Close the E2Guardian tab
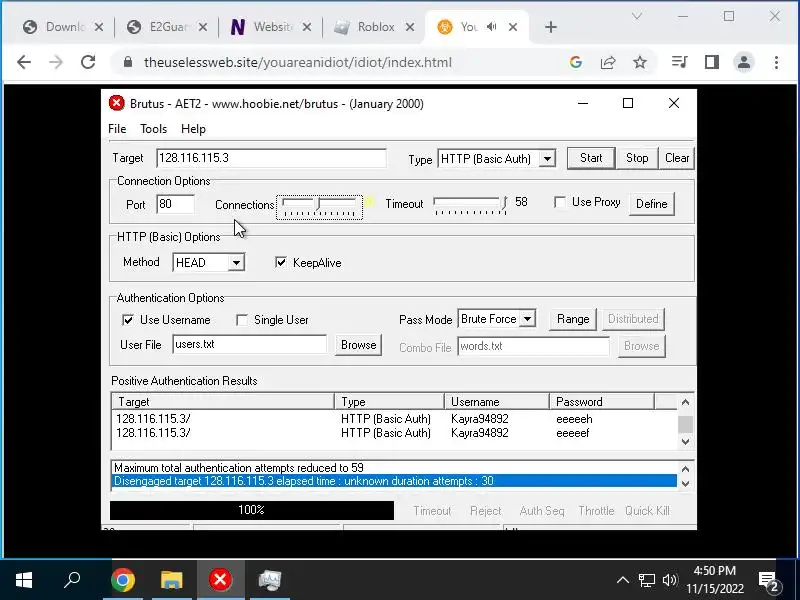This screenshot has width=800, height=600. pyautogui.click(x=203, y=27)
